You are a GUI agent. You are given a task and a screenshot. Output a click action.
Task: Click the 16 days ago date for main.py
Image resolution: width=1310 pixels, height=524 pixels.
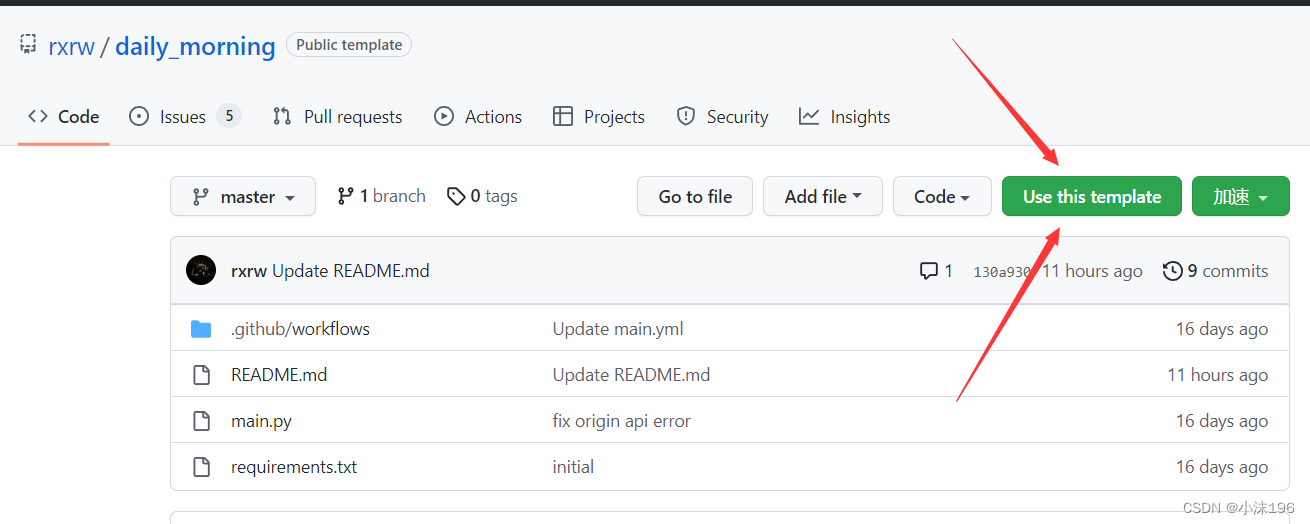(x=1222, y=421)
